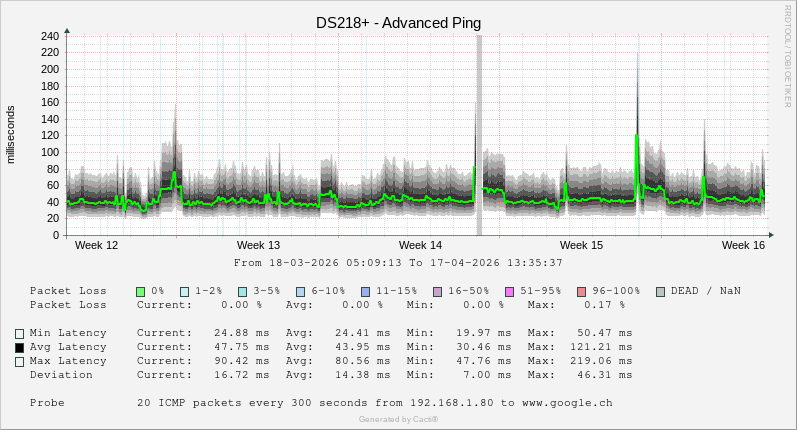
Task: Click the Max Latency legend box
Action: tap(19, 362)
